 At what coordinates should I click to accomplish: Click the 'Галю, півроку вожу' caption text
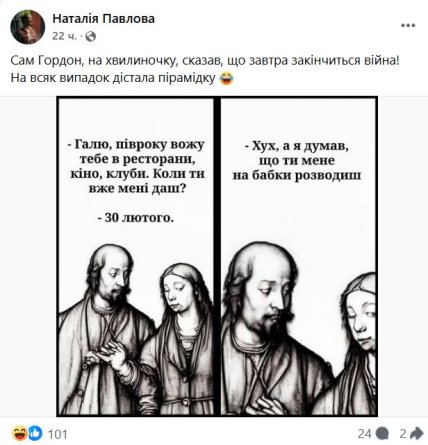coord(136,144)
